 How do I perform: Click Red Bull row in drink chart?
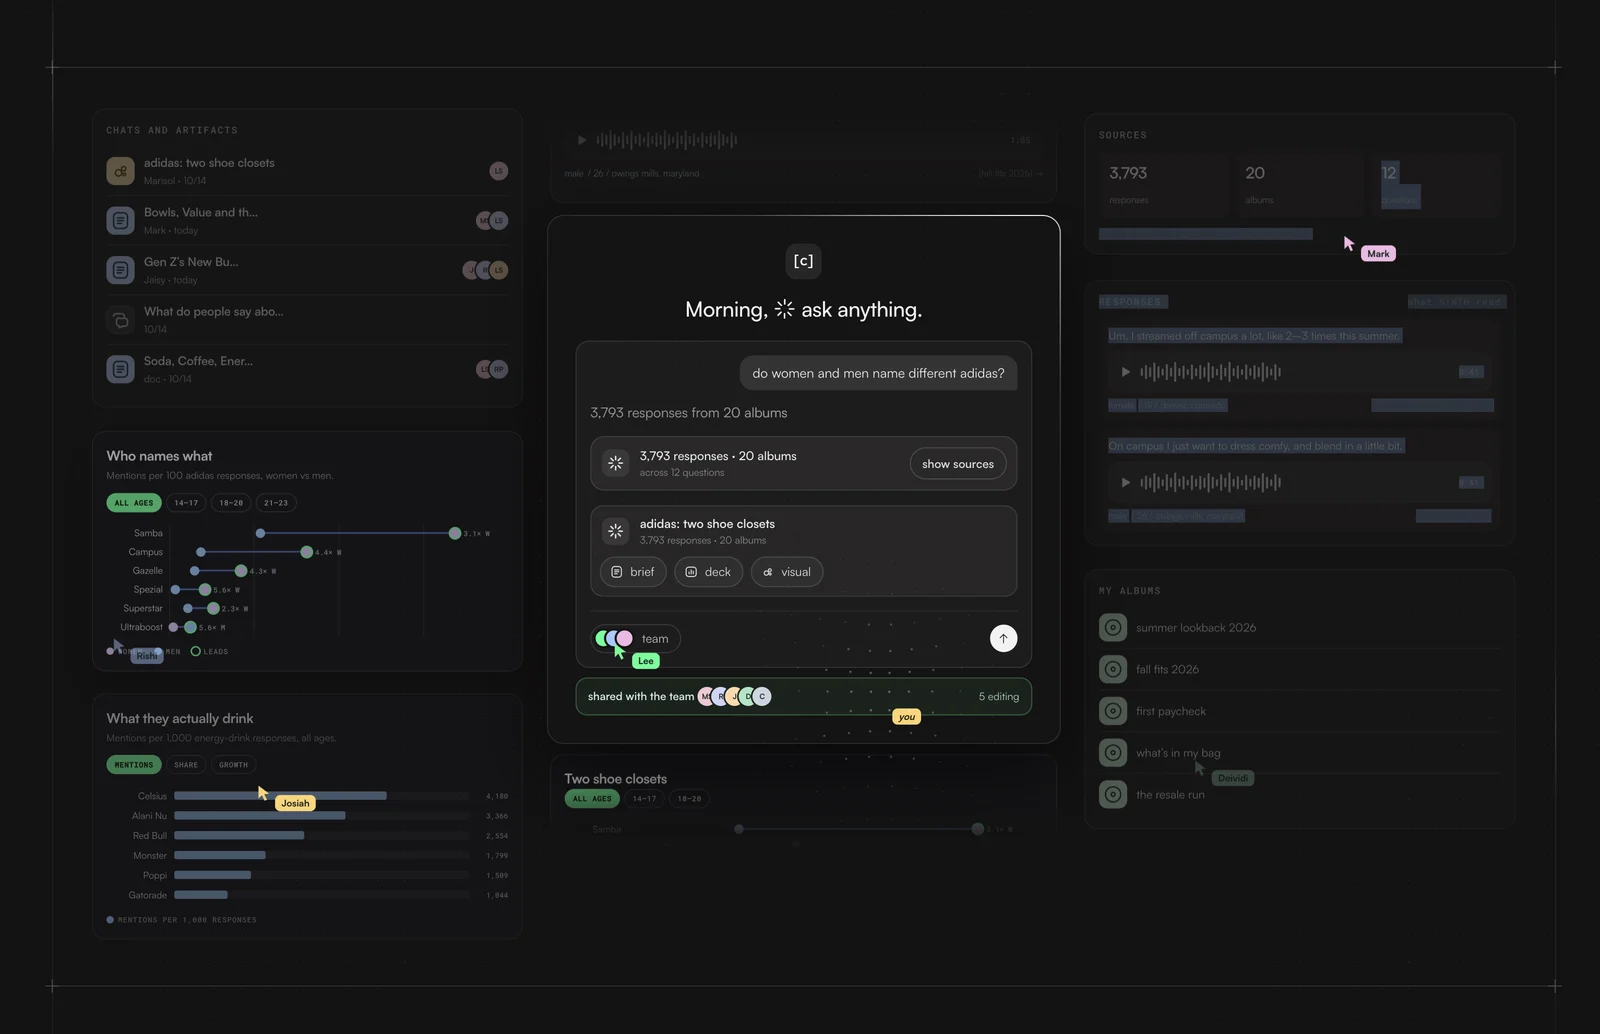[x=307, y=836]
